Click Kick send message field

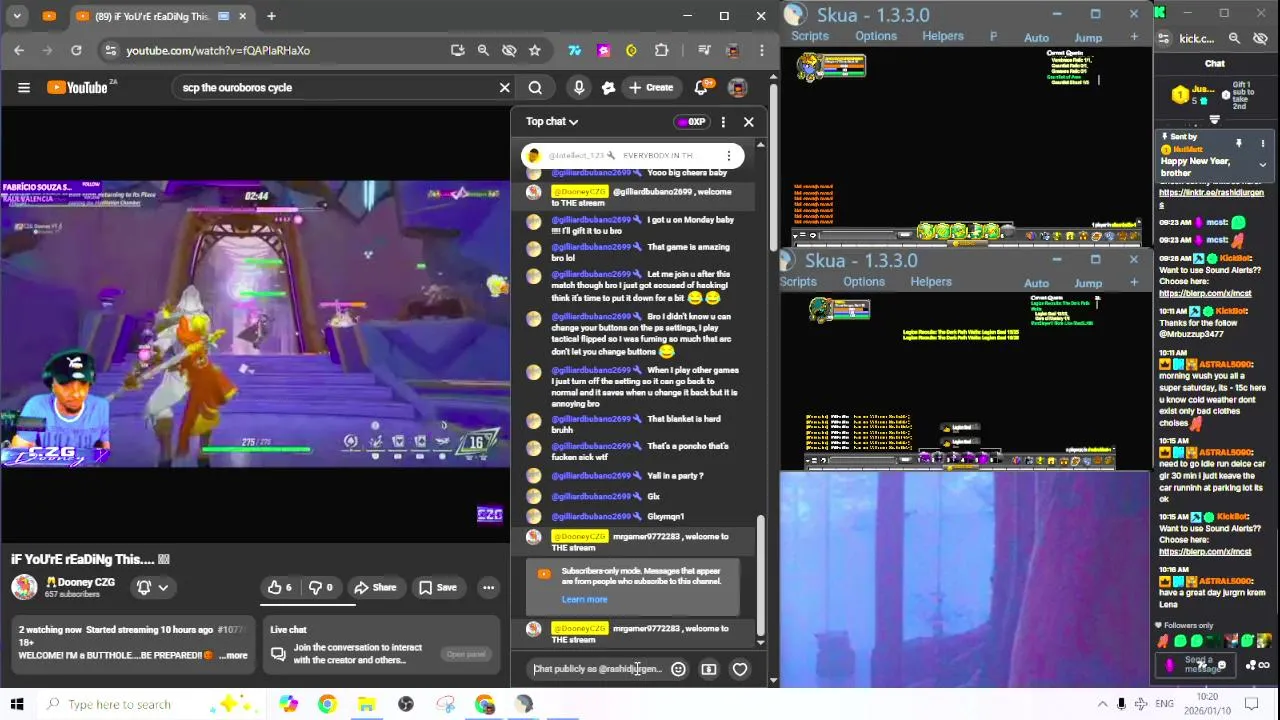tap(1198, 664)
